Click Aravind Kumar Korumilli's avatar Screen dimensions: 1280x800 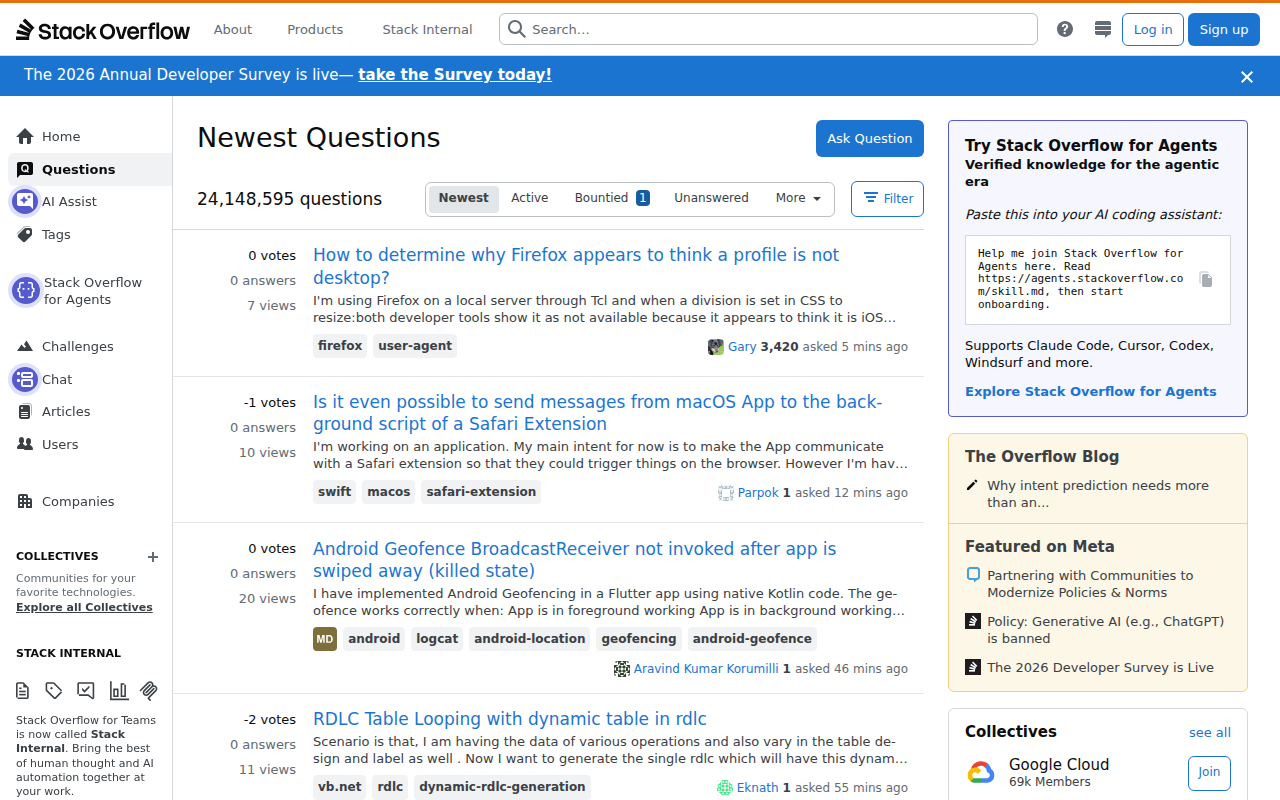point(622,669)
